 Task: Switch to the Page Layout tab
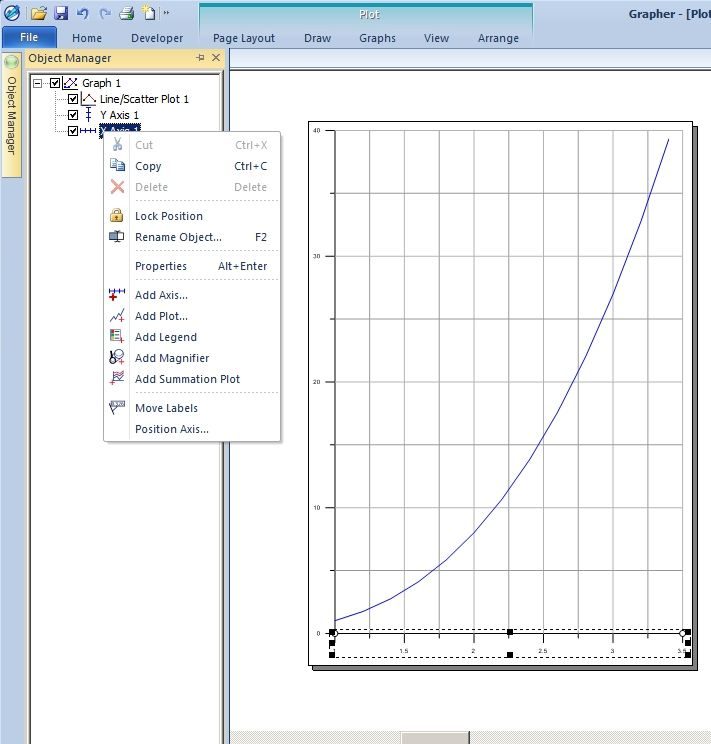(244, 38)
